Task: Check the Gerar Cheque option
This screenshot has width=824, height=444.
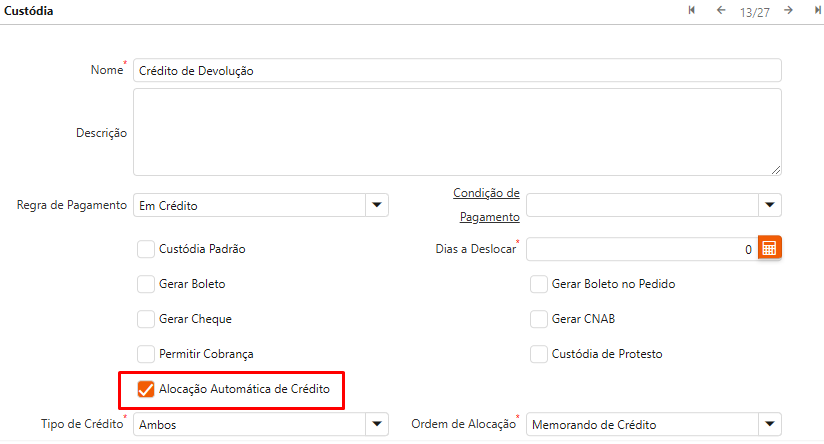Action: click(146, 319)
